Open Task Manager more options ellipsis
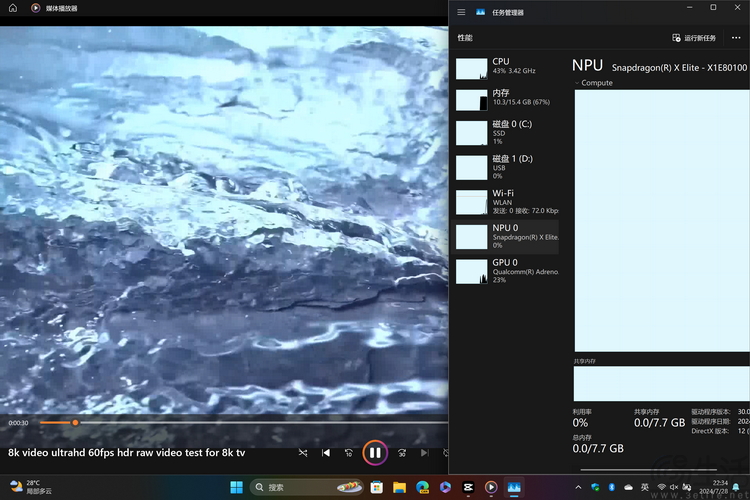This screenshot has width=750, height=500. click(736, 38)
